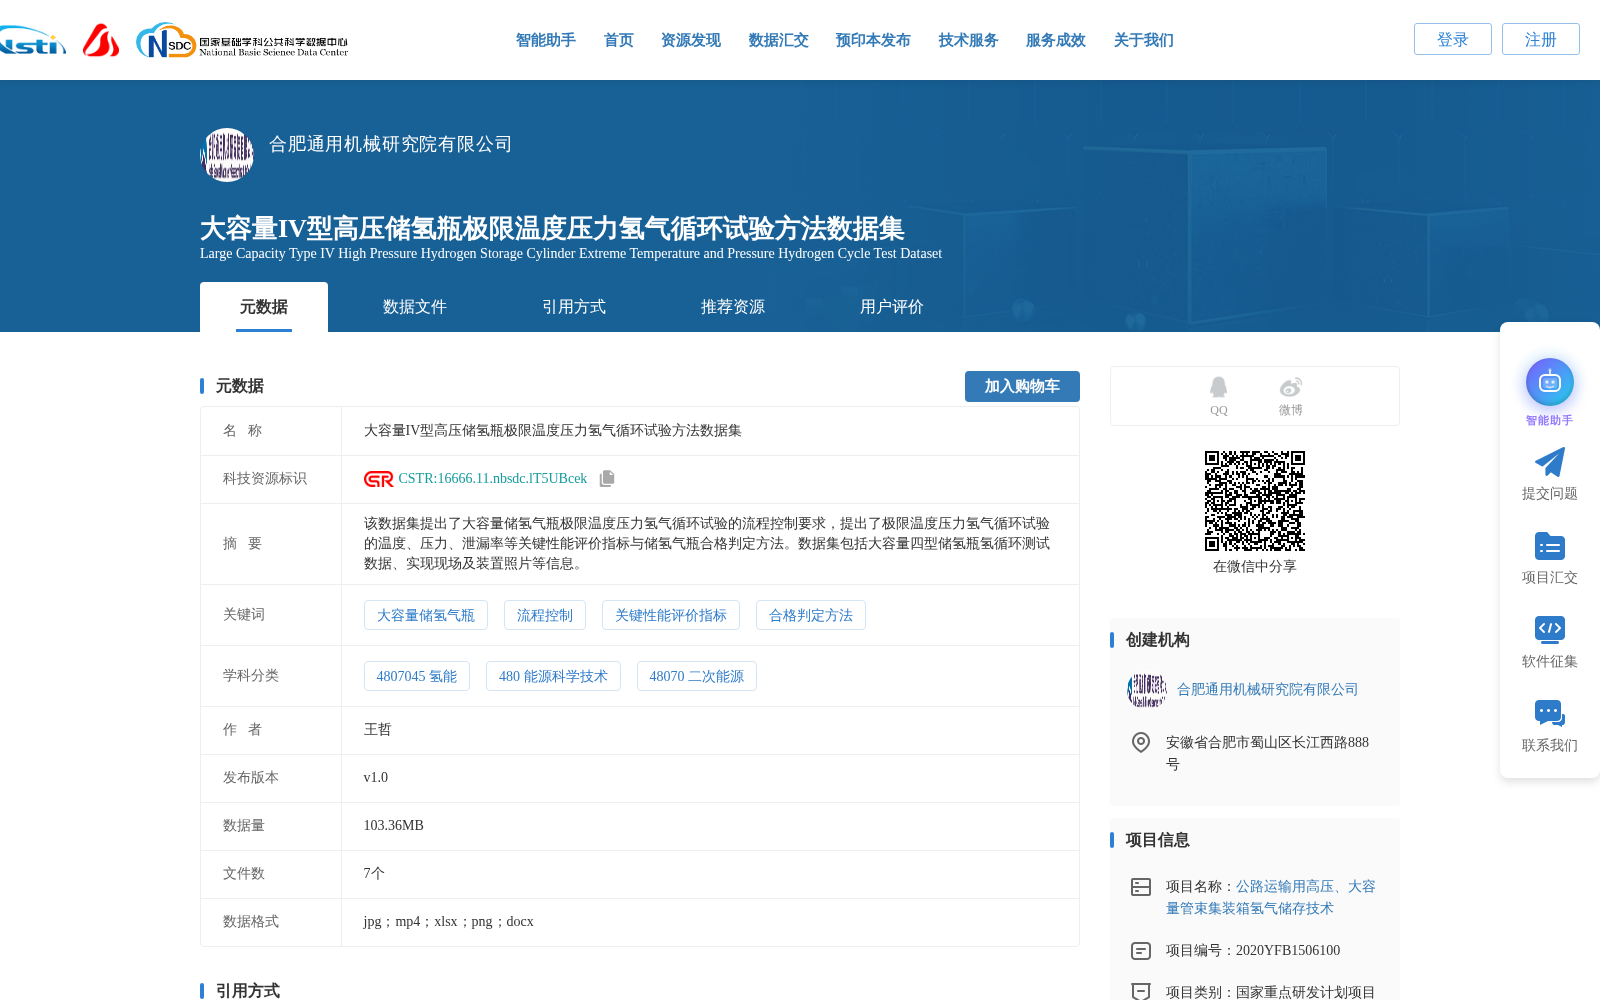The width and height of the screenshot is (1600, 1000).
Task: Click the project number 2020YFB1506100
Action: click(x=1288, y=951)
